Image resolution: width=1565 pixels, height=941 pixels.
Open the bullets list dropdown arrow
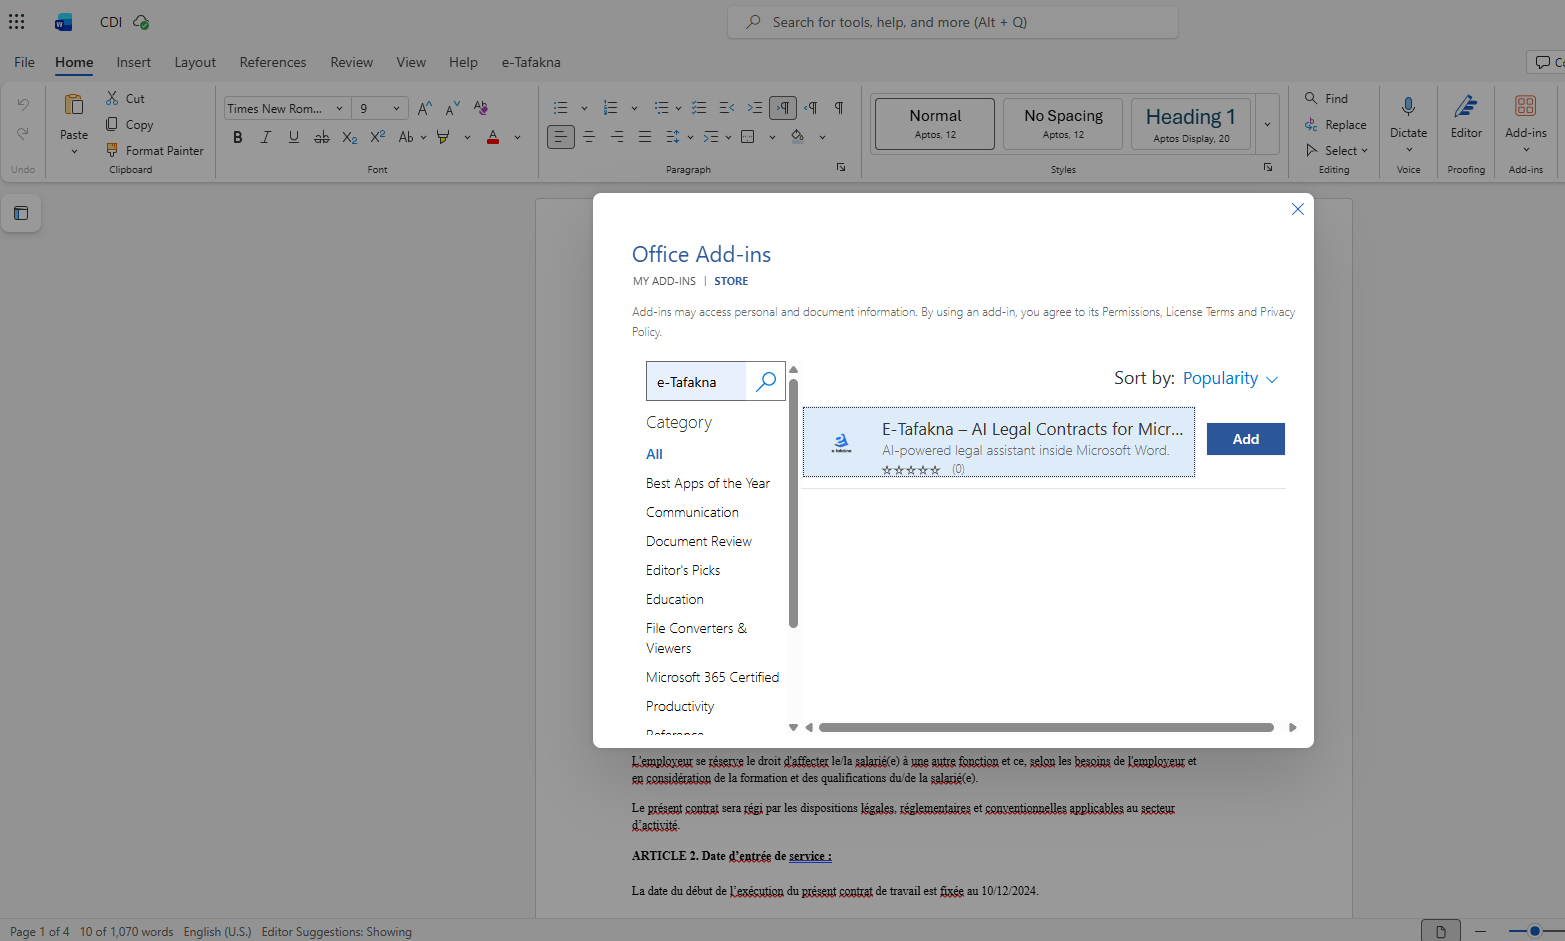(584, 108)
